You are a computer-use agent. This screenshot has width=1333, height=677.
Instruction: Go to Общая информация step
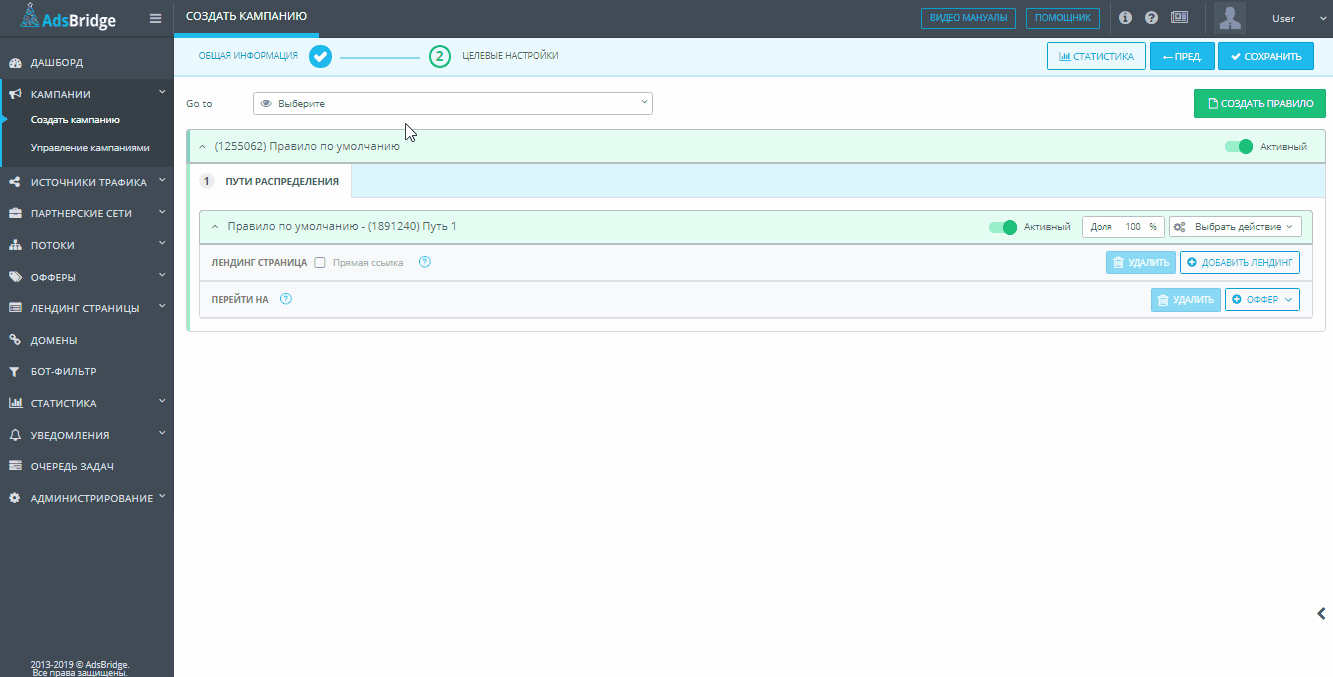click(248, 56)
